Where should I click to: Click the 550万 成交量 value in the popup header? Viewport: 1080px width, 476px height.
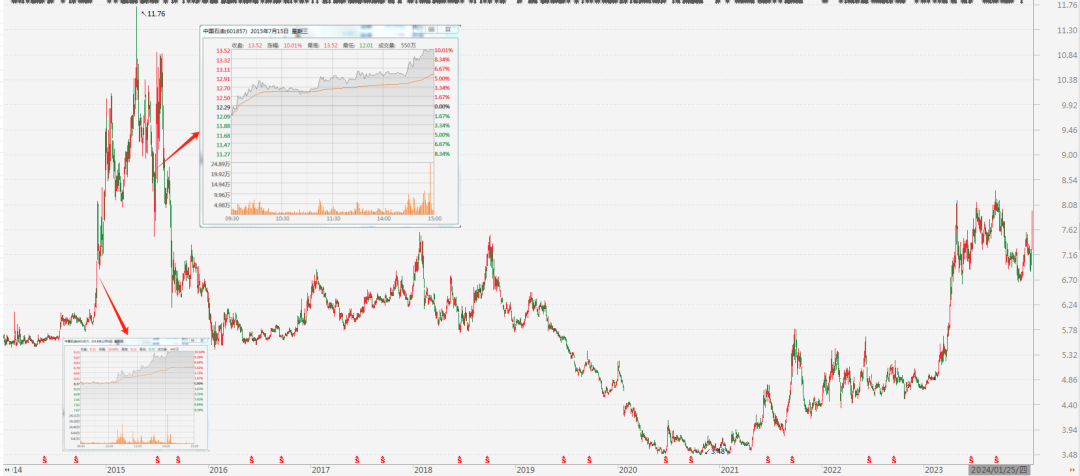pyautogui.click(x=408, y=45)
